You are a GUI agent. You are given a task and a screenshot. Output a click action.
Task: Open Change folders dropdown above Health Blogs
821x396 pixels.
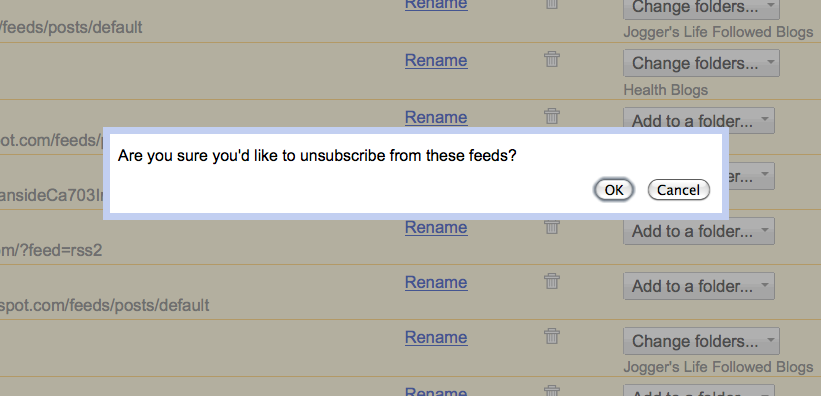coord(701,63)
